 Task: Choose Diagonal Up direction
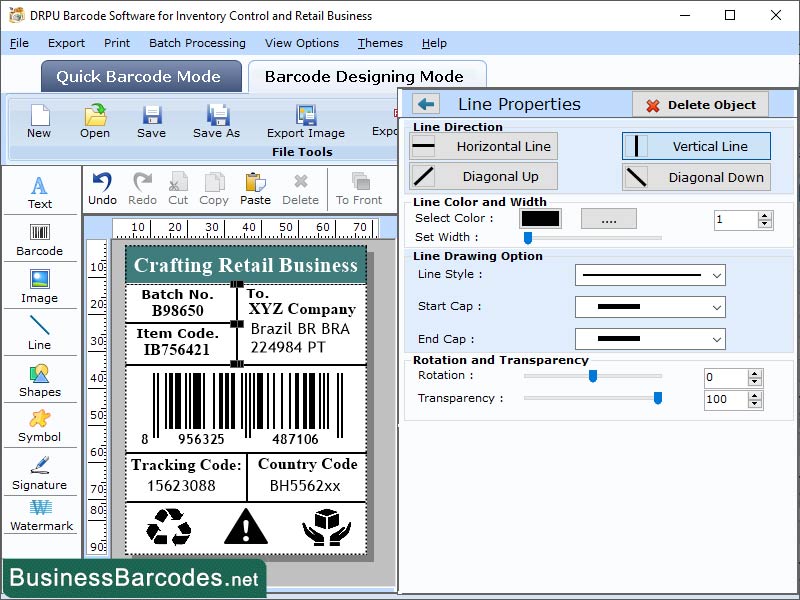pos(483,177)
